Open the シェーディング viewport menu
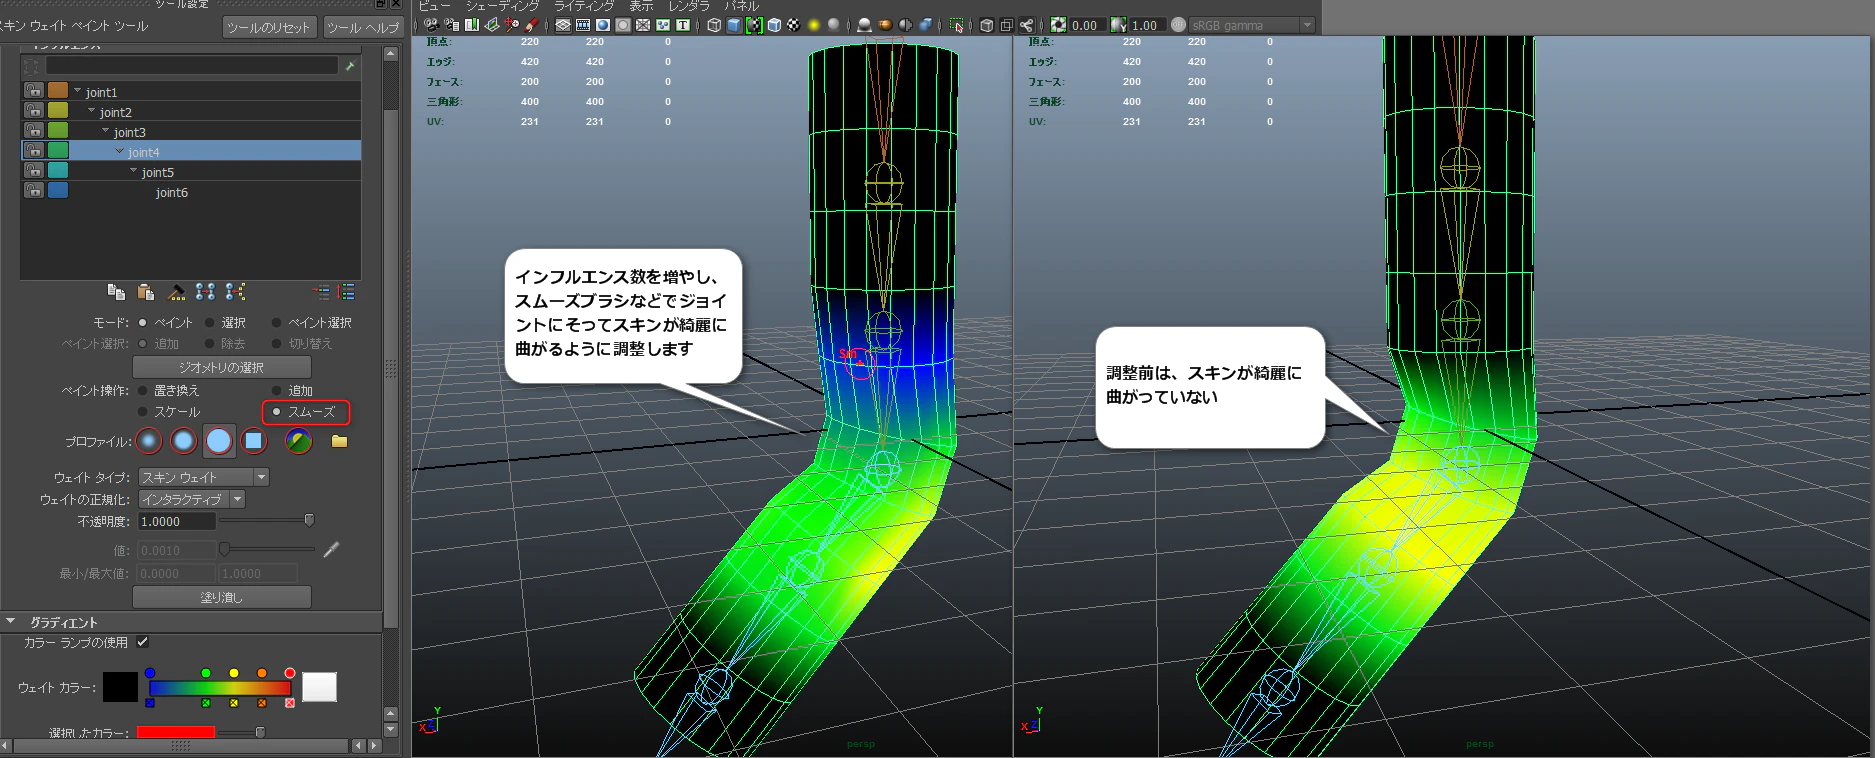 click(502, 6)
